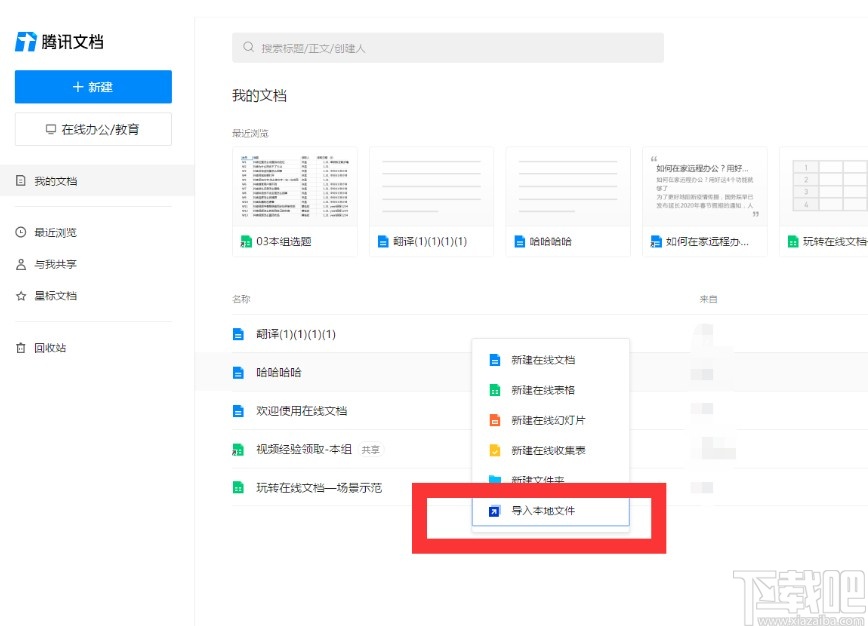The image size is (868, 626).
Task: Click the 在线办公/教育 button
Action: [92, 129]
